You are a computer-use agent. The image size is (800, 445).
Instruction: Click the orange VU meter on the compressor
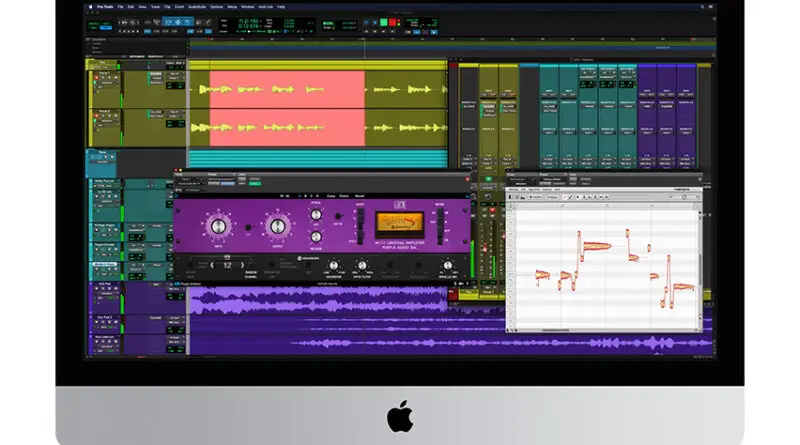click(x=399, y=225)
